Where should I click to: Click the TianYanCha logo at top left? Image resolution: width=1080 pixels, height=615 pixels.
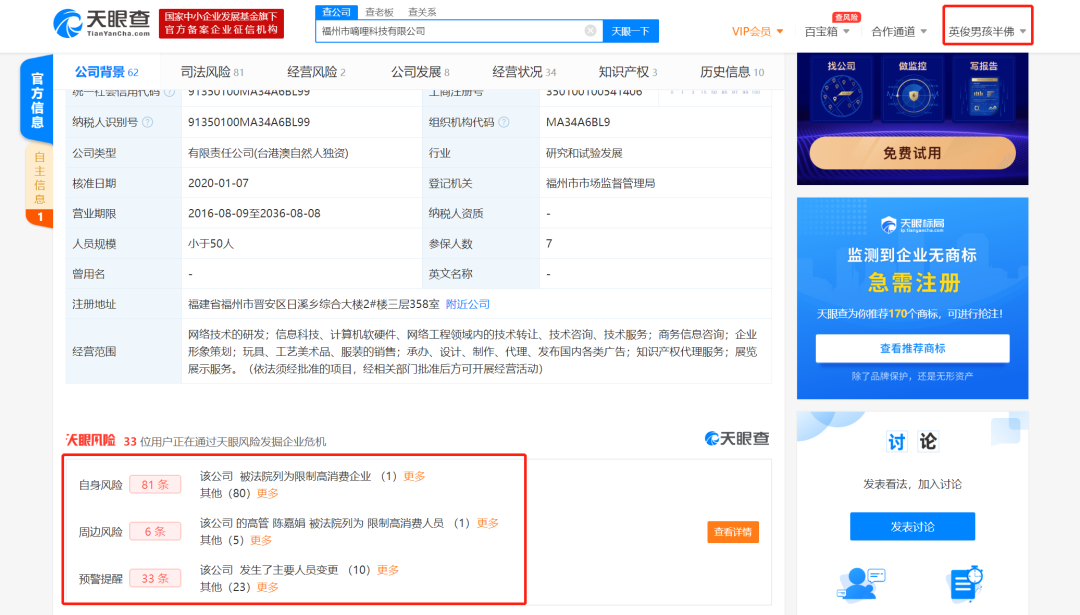[101, 23]
